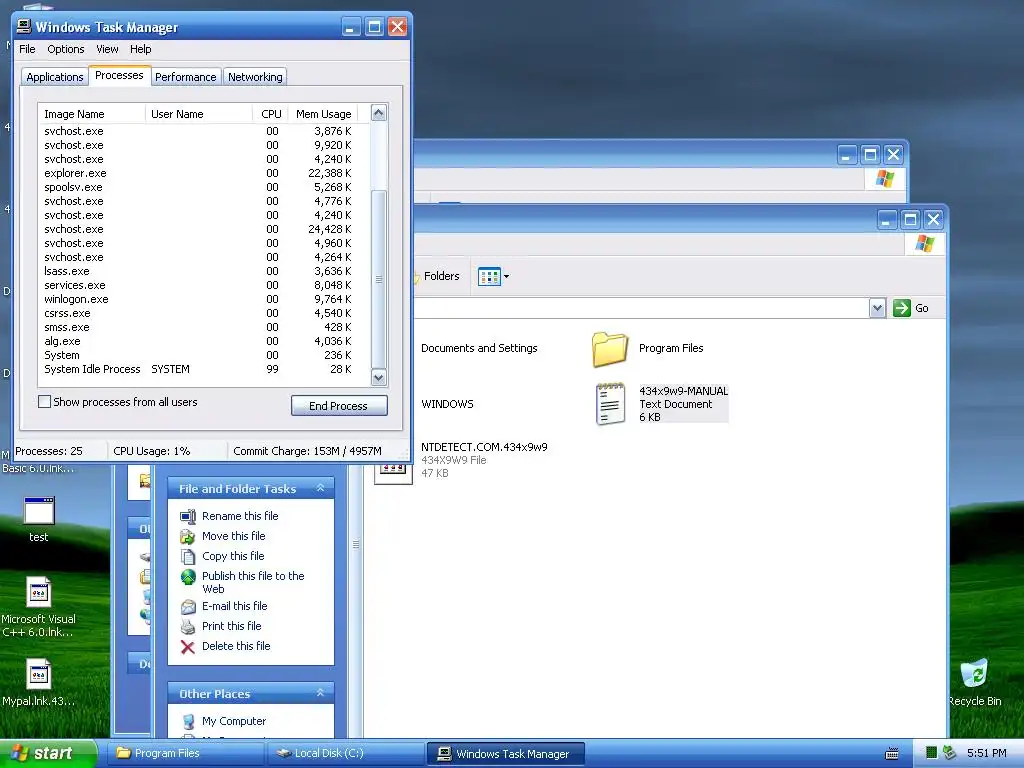The height and width of the screenshot is (768, 1024).
Task: Sort processes by Image Name column
Action: [91, 114]
